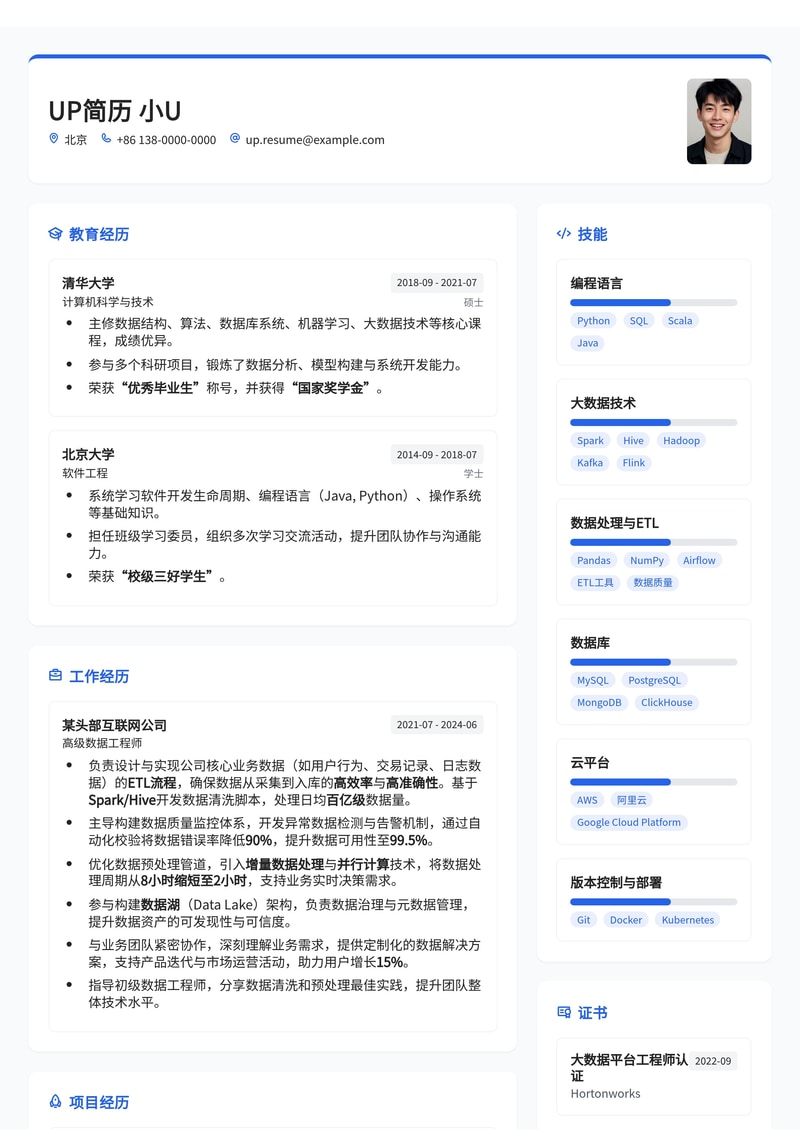
Task: Click the 教育经历 graduation cap icon
Action: 56,234
